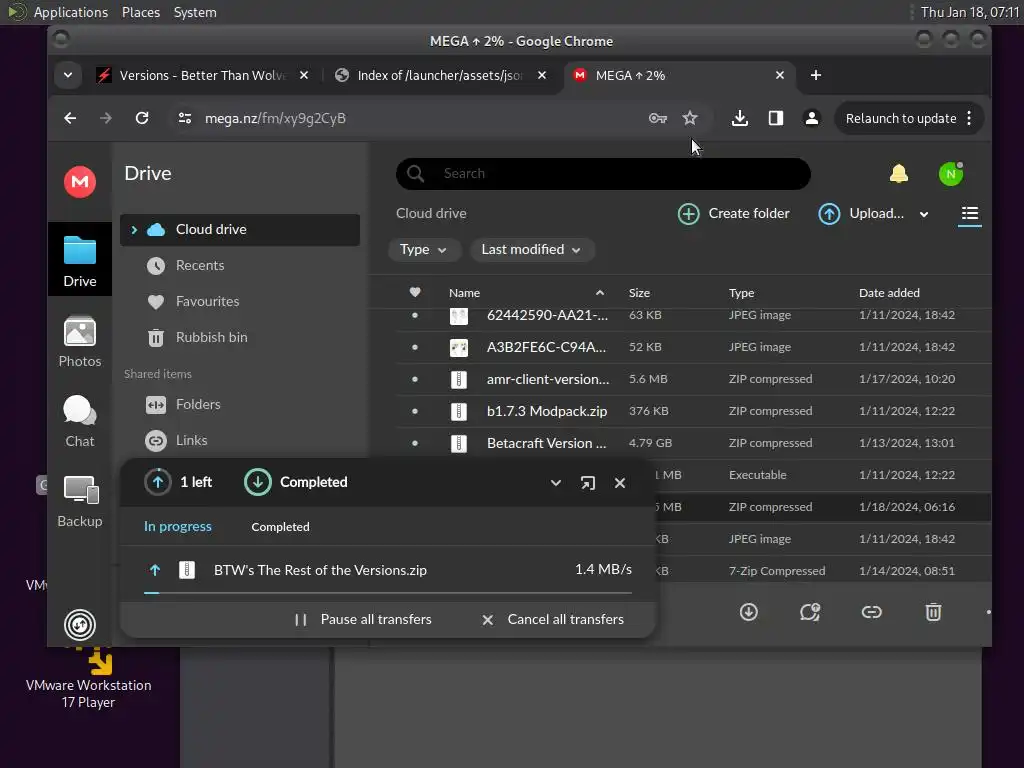Image resolution: width=1024 pixels, height=768 pixels.
Task: Open the Rubbish bin
Action: (211, 337)
